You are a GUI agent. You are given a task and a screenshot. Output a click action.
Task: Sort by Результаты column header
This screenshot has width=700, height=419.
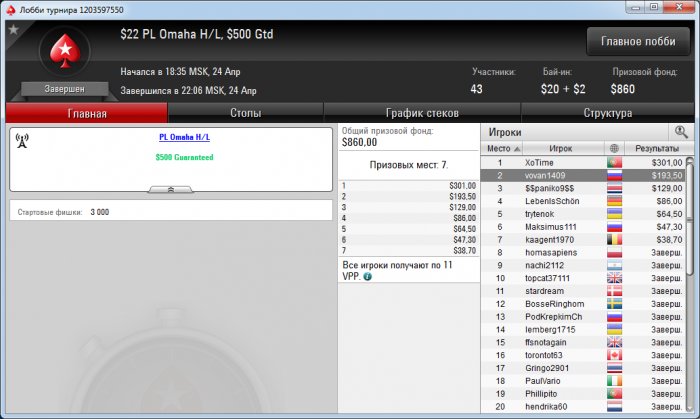[658, 148]
